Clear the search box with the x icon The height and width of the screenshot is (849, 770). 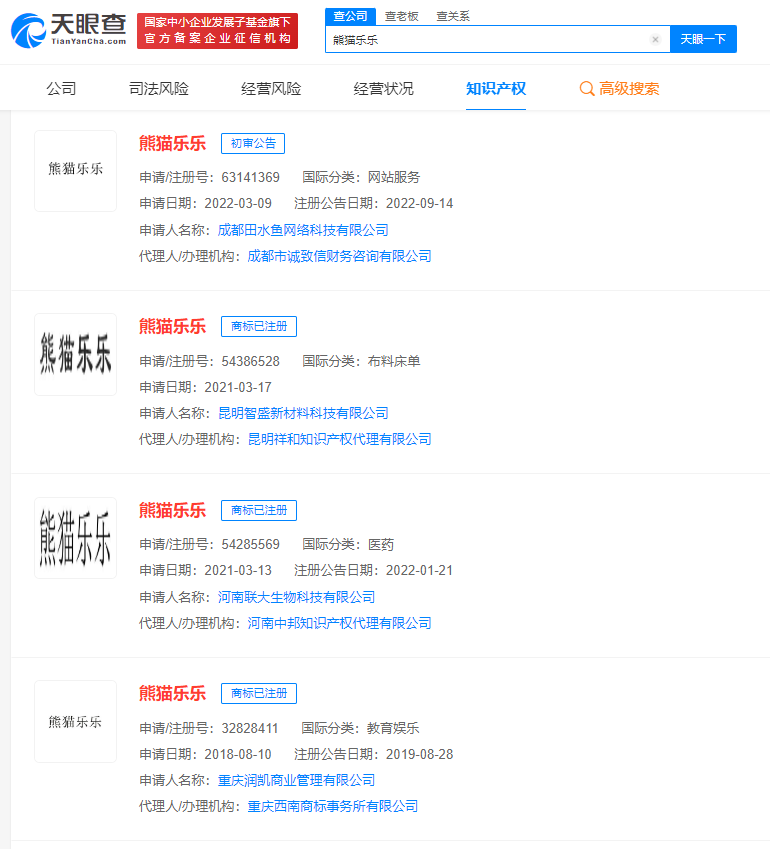655,40
